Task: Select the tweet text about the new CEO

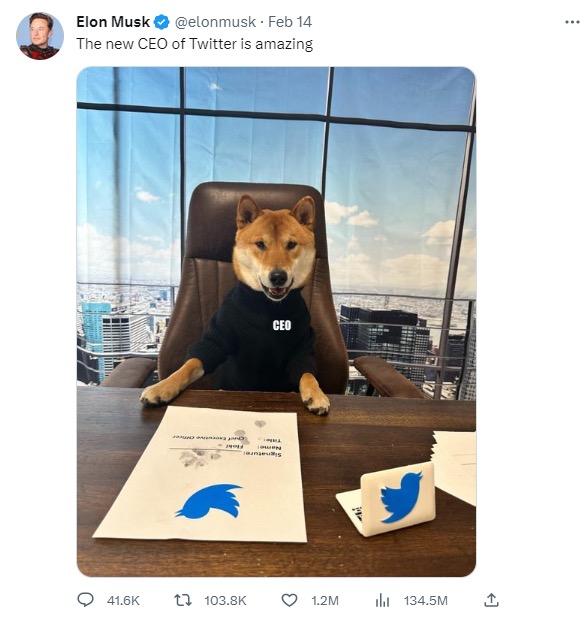Action: pos(195,44)
